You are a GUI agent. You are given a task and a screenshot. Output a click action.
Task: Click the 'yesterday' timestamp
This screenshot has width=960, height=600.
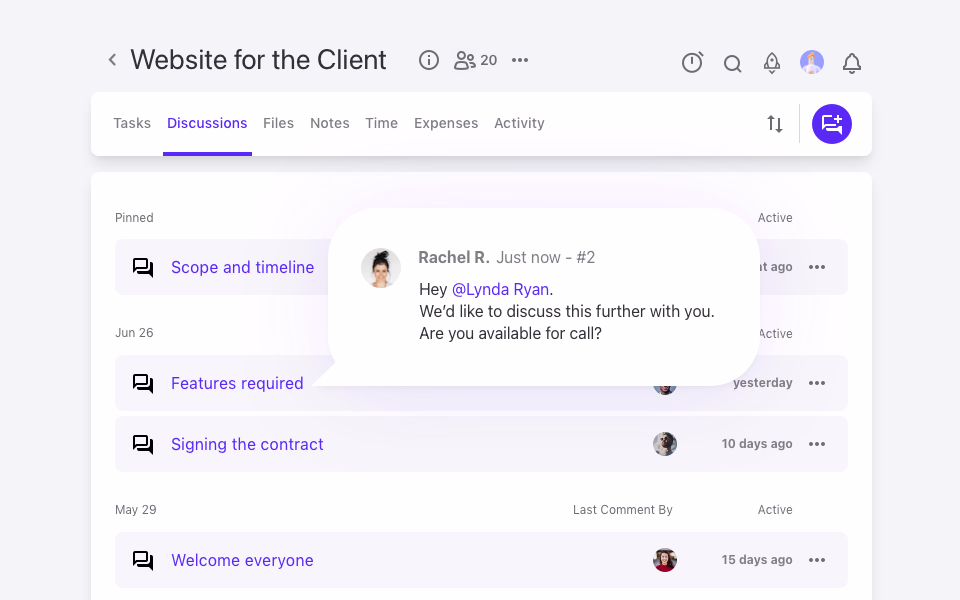pos(763,383)
